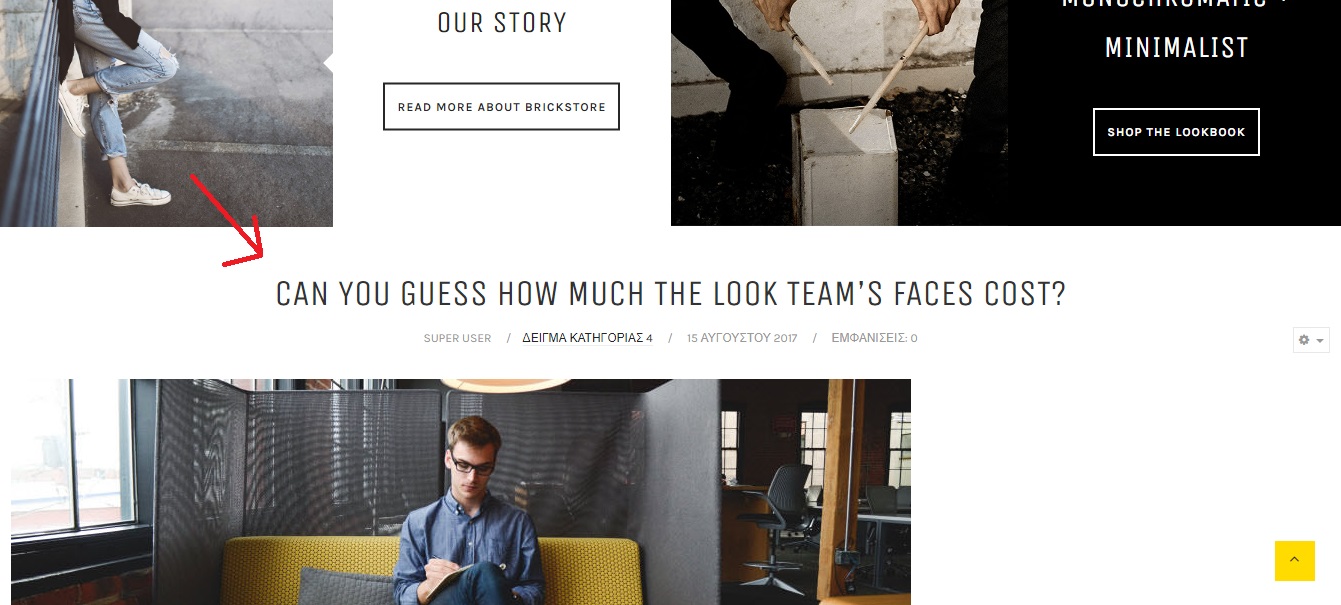Click the Shop The Lookbook button
This screenshot has height=605, width=1341.
click(1176, 132)
